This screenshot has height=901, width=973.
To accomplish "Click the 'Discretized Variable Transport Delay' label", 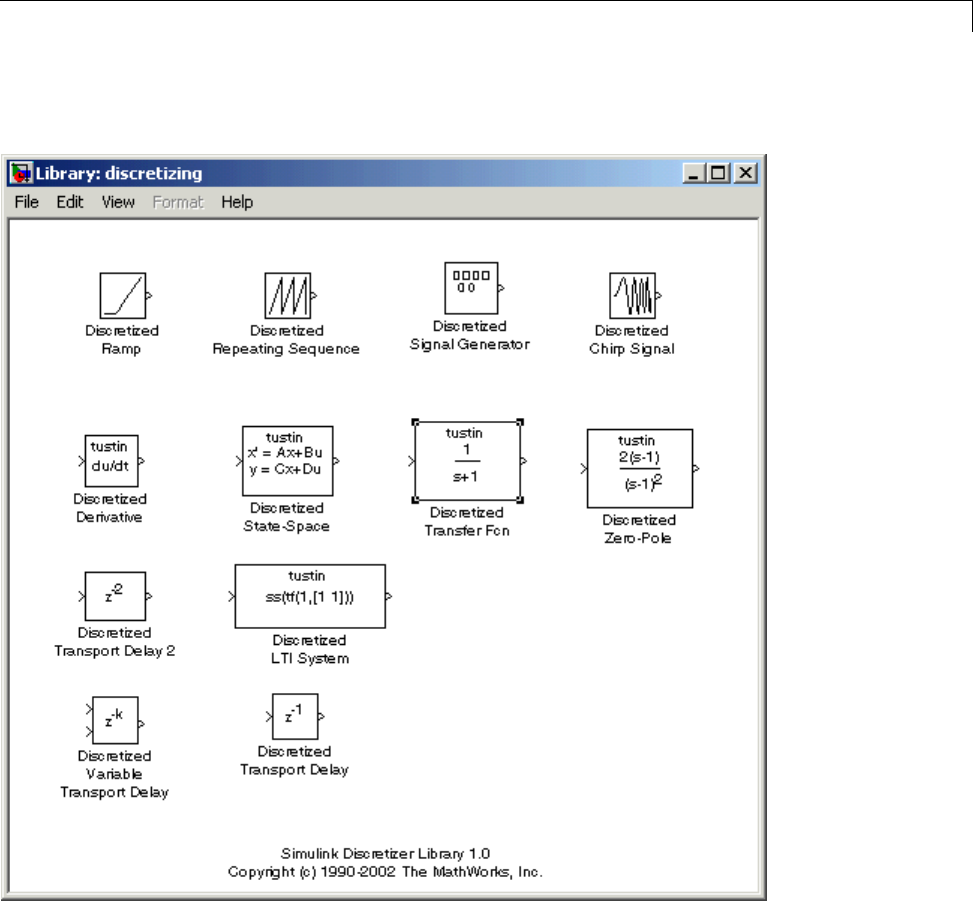I will [114, 774].
